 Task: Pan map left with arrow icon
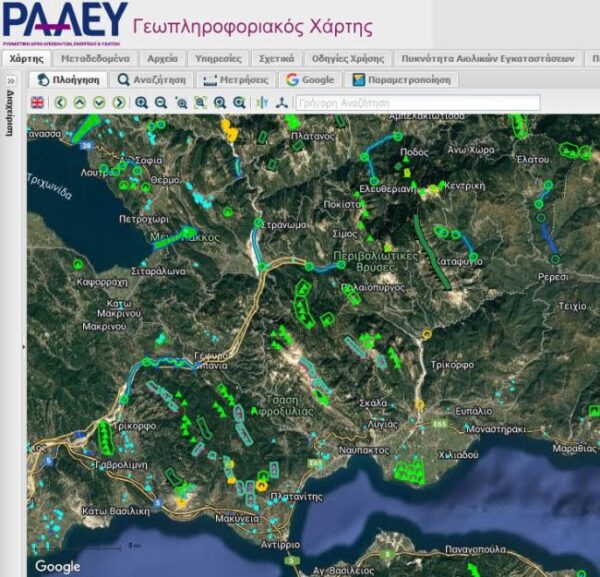(61, 102)
